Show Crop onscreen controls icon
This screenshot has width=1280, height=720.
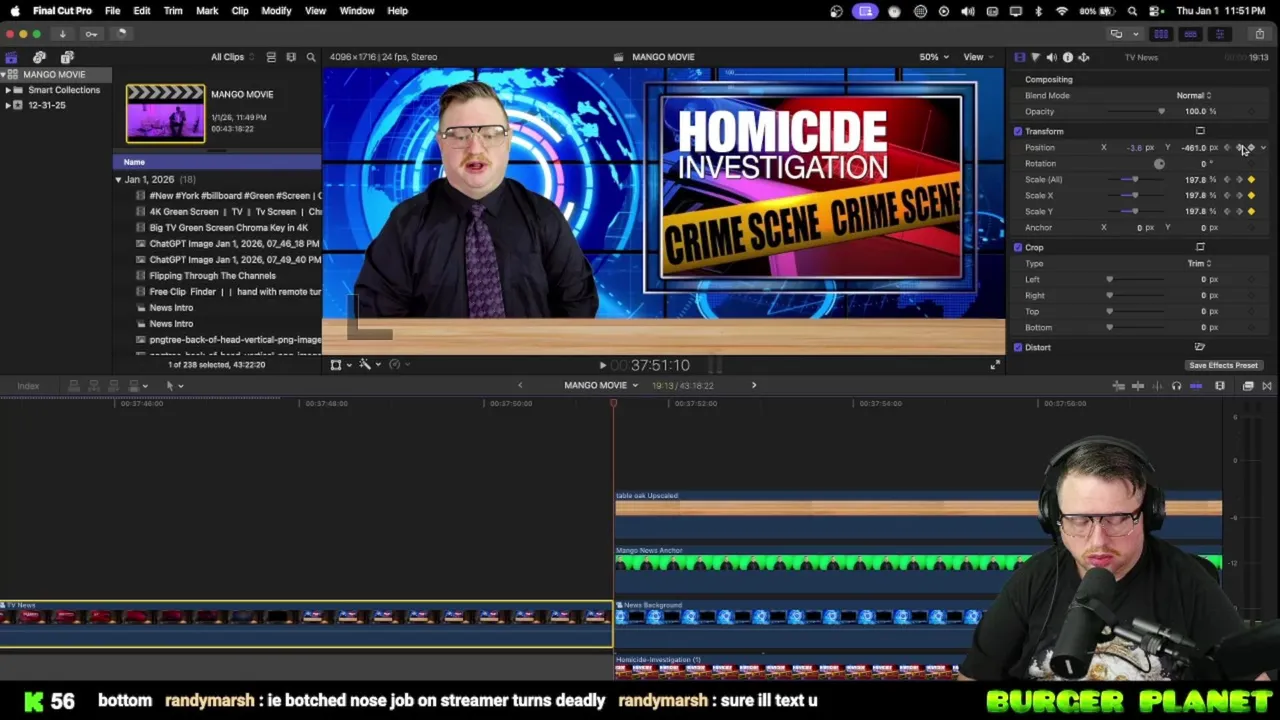tap(1200, 247)
